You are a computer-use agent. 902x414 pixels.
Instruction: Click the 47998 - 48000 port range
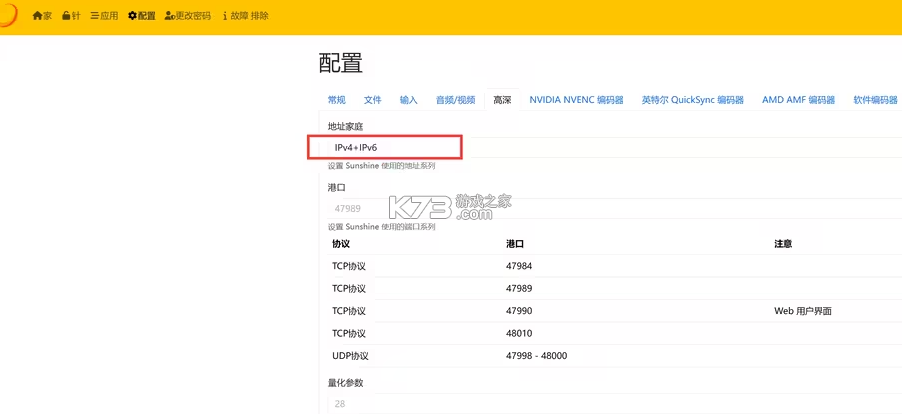click(537, 356)
